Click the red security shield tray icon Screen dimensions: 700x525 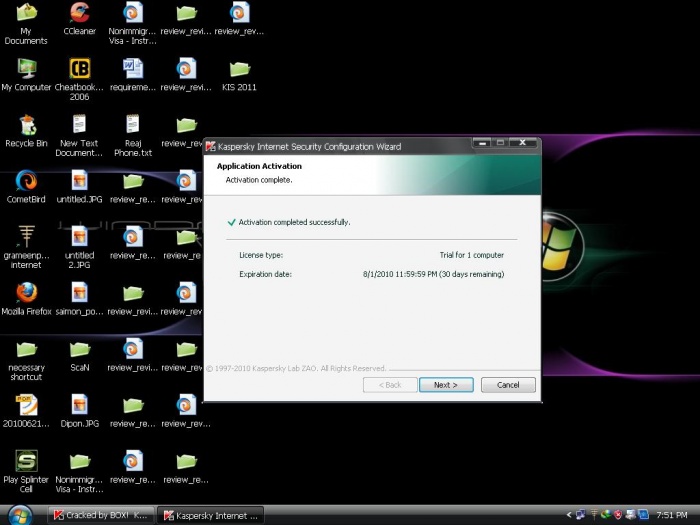pos(618,515)
